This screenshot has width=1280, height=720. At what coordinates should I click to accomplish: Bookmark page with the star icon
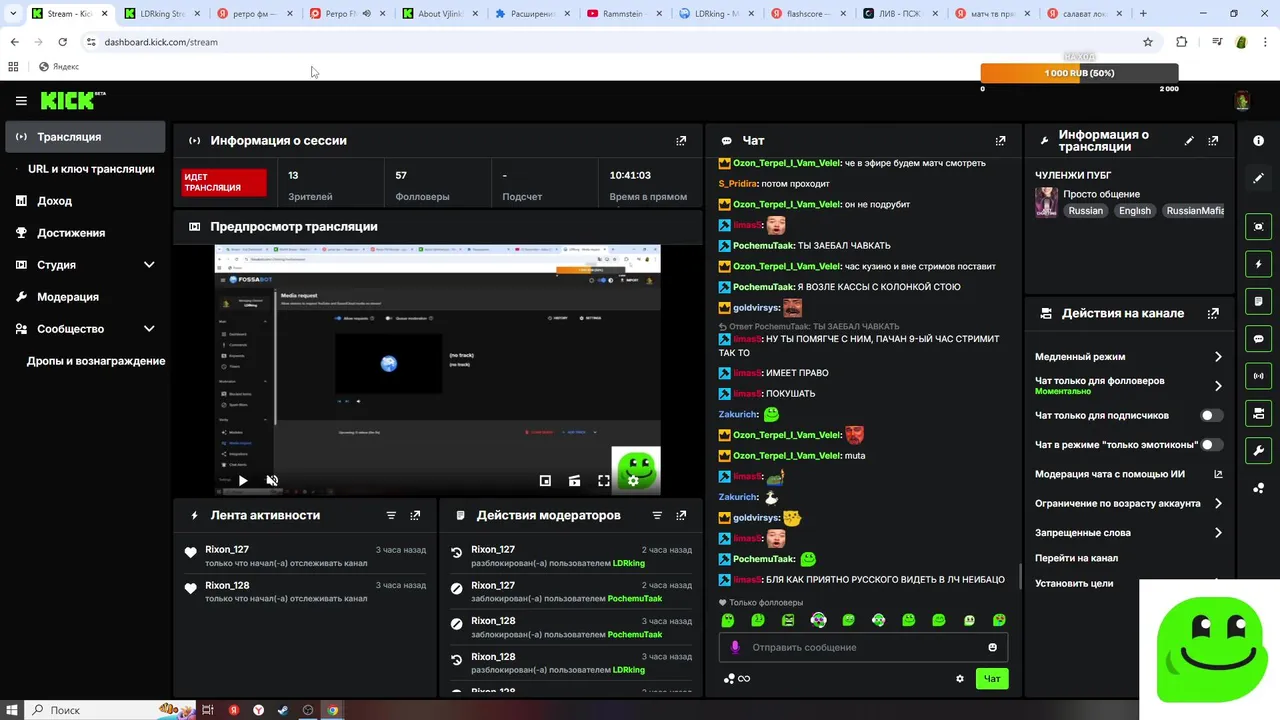(x=1148, y=42)
